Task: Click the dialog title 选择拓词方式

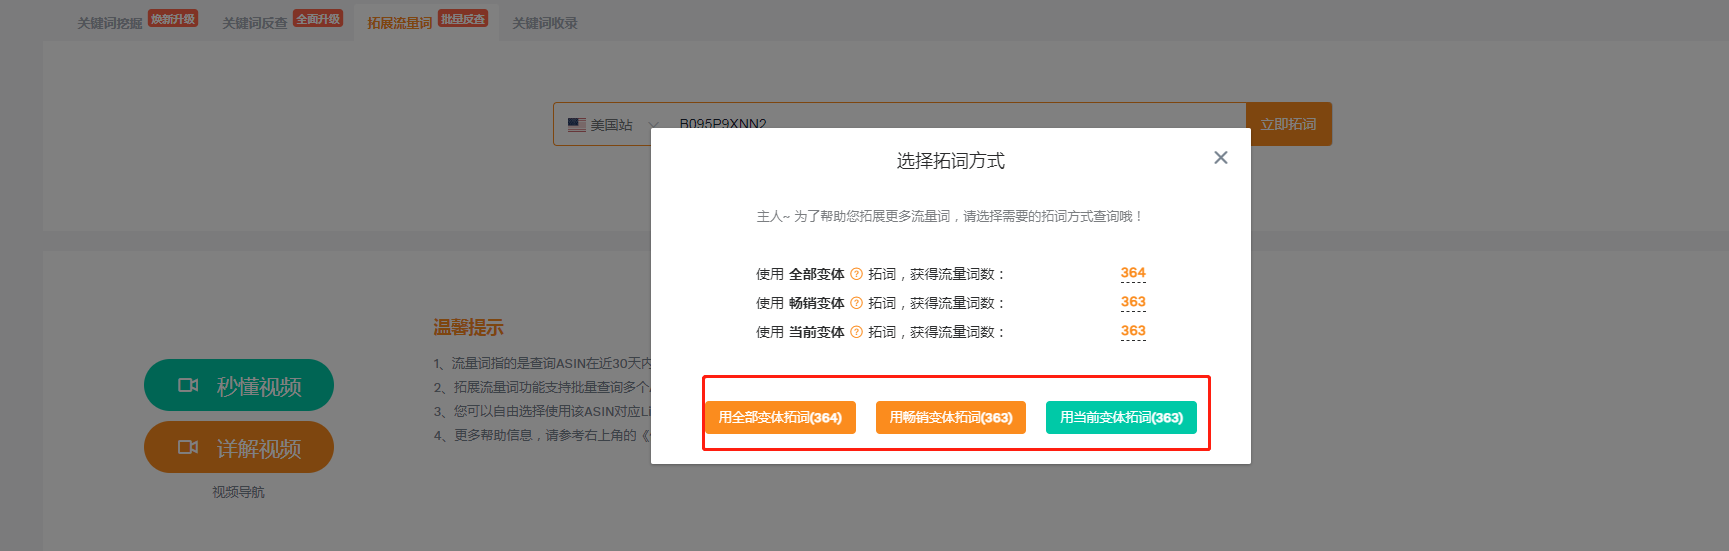Action: pyautogui.click(x=951, y=161)
